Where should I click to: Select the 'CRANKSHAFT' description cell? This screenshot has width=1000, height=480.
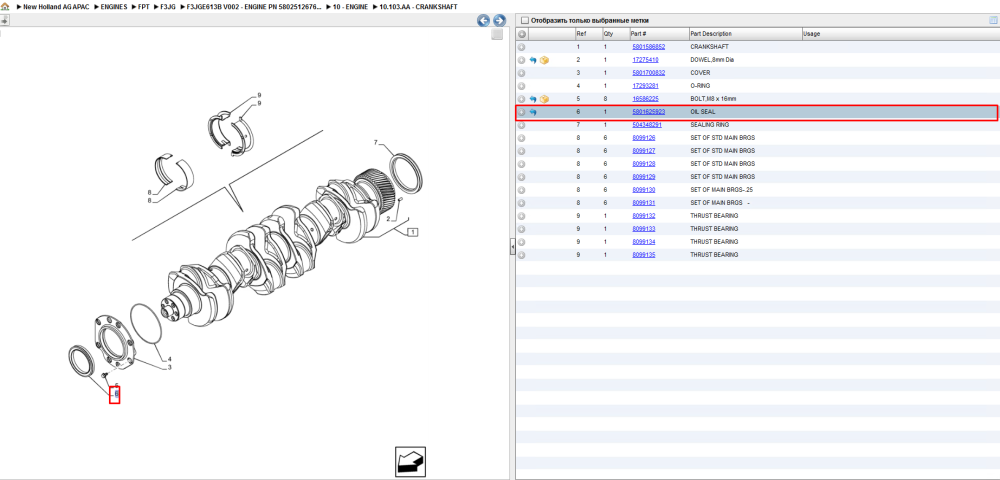pos(709,47)
